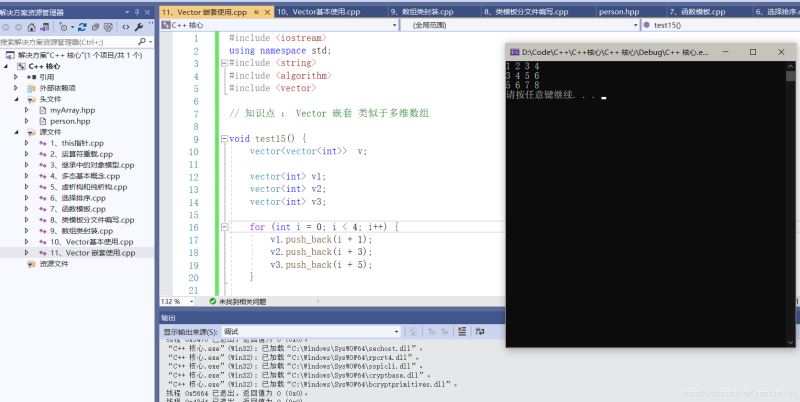Pin the active Vector嵌套使用.cpp tab

coord(257,12)
